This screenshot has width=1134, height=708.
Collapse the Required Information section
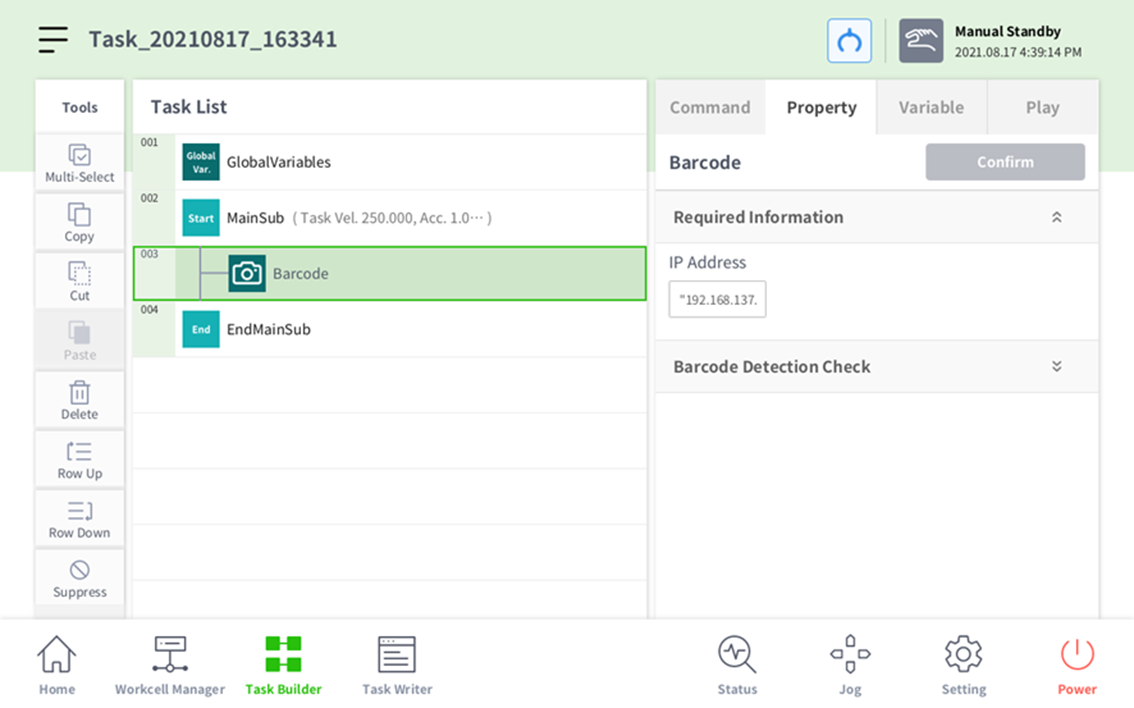1056,217
